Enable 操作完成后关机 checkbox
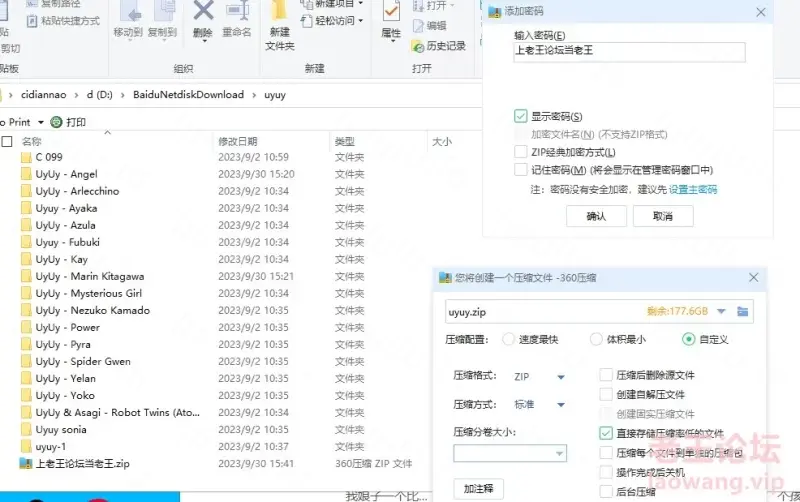This screenshot has width=800, height=502. pos(606,472)
